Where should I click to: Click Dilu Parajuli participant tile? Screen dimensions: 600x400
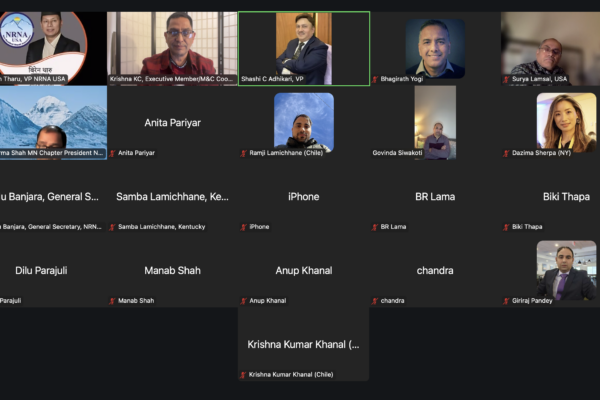(53, 270)
